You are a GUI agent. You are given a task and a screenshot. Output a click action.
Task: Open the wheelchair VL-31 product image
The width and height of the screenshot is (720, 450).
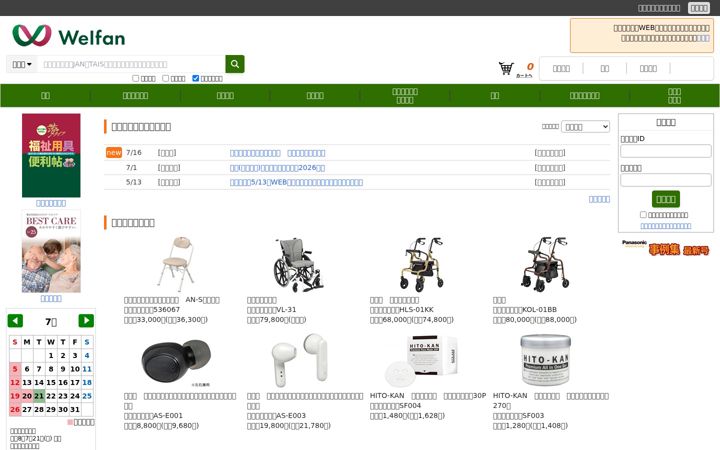point(298,265)
